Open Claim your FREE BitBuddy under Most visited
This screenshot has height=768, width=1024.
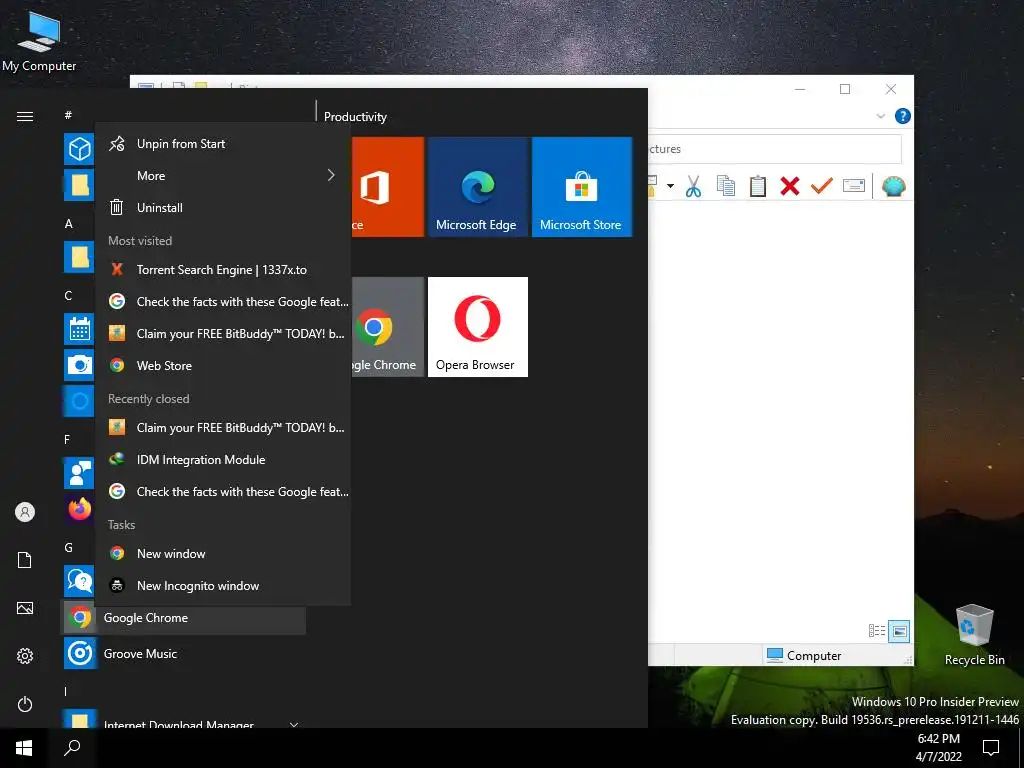tap(223, 334)
